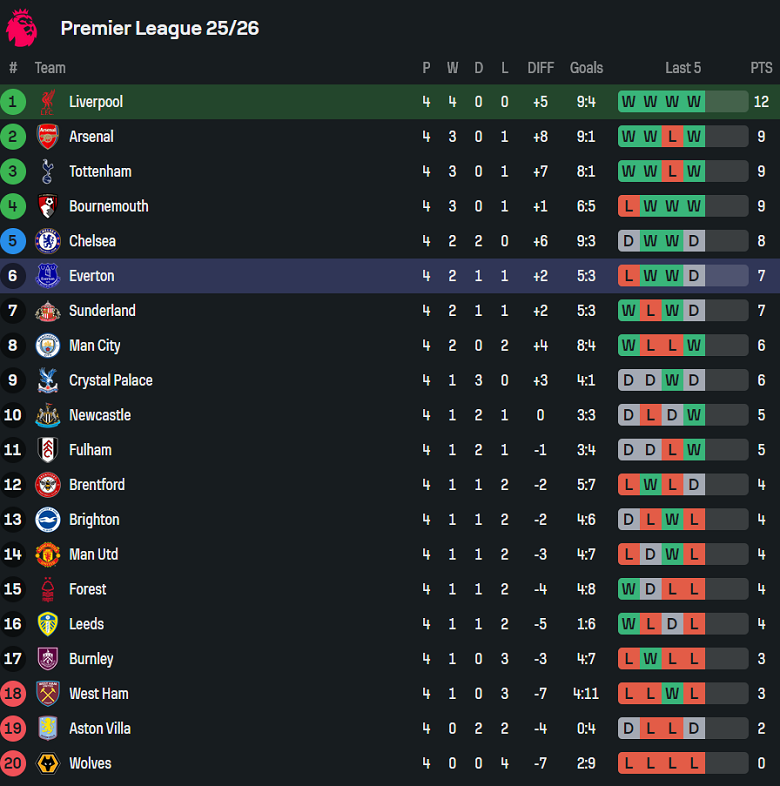Sort table by PTS column header
This screenshot has width=780, height=786.
[x=761, y=68]
